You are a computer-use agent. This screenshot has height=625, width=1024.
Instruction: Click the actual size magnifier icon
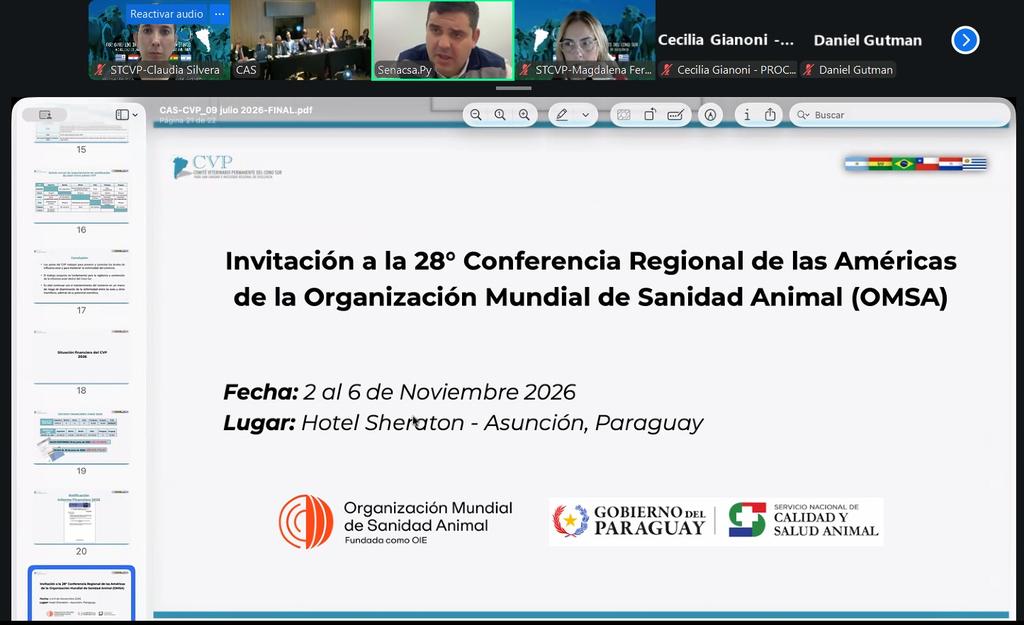click(x=500, y=115)
